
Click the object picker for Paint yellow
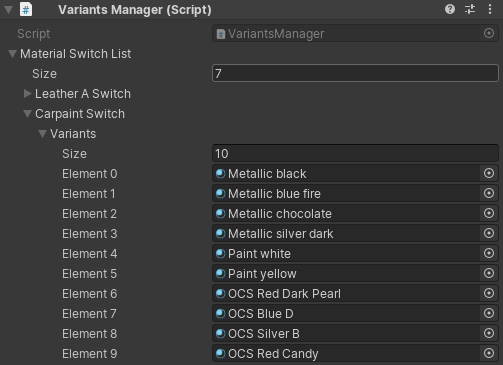489,273
